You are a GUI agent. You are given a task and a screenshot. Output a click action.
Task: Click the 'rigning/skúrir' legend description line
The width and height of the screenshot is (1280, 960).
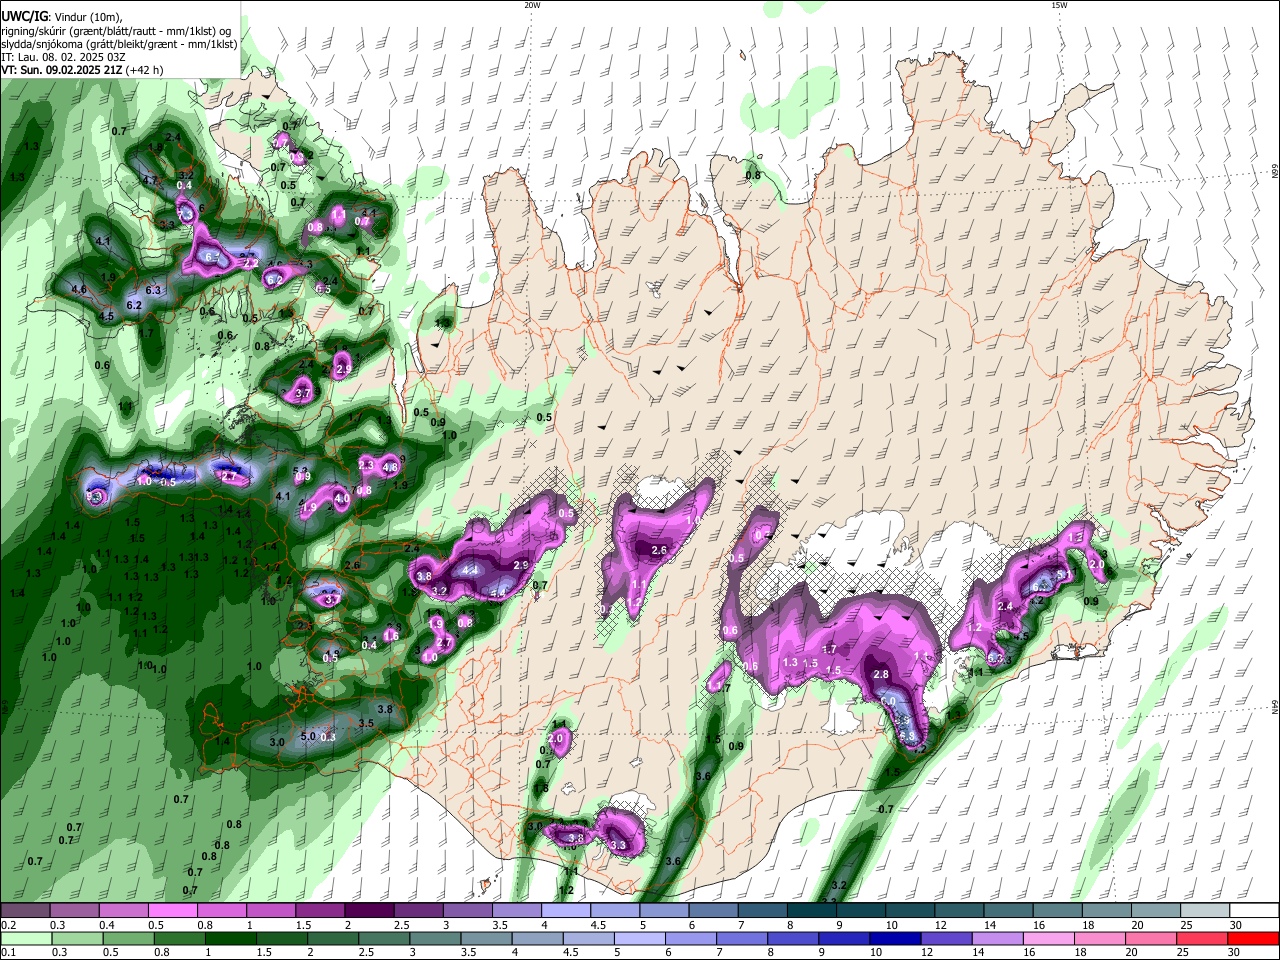click(x=118, y=30)
